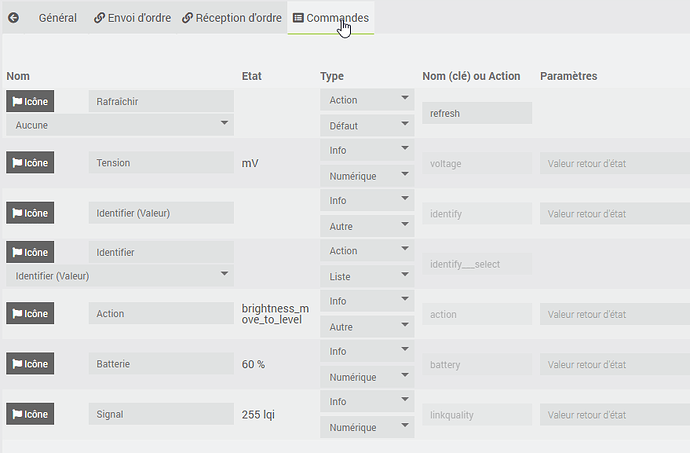Set icon for Identifier (Valeur) command

click(x=30, y=213)
